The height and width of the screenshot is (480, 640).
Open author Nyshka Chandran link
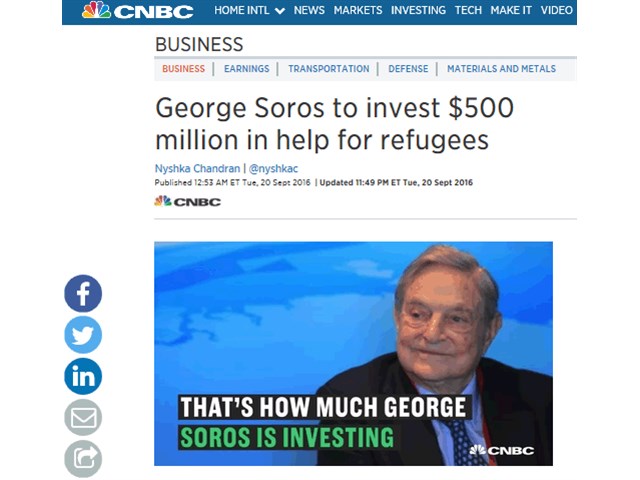197,169
